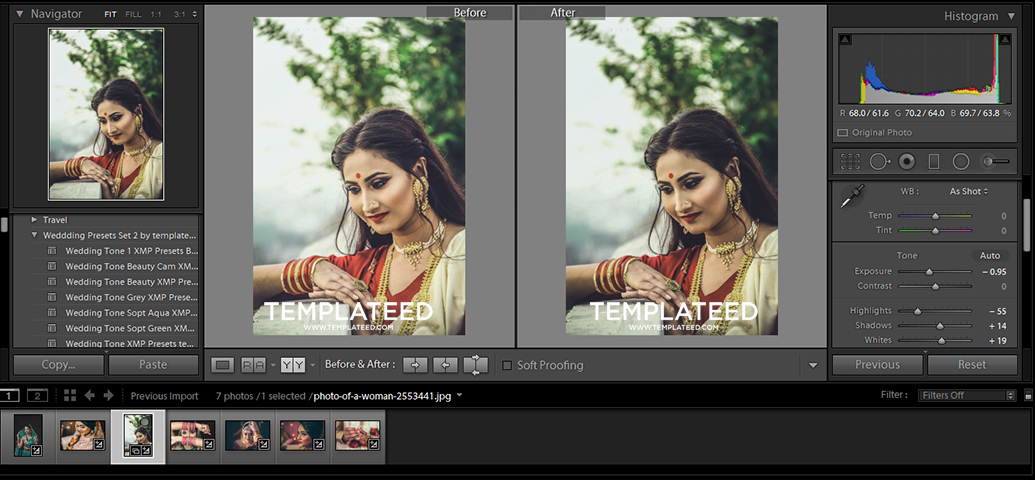Set Navigator zoom to FIT
1035x480 pixels.
point(112,14)
